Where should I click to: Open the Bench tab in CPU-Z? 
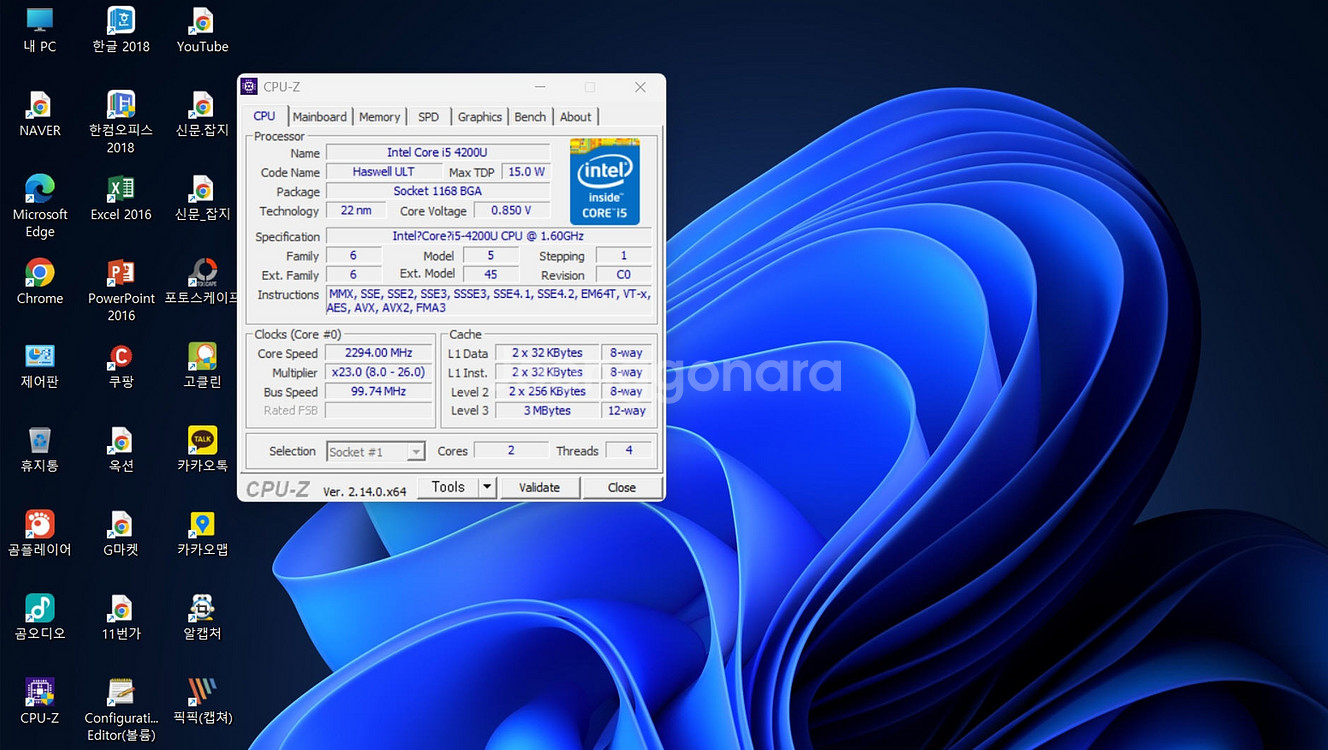click(530, 116)
